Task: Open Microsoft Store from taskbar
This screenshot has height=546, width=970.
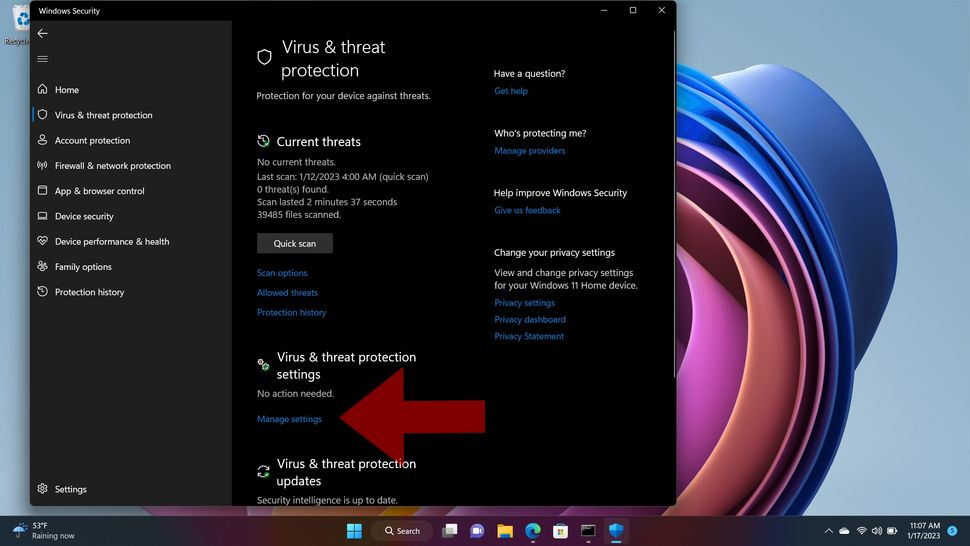Action: click(x=560, y=531)
